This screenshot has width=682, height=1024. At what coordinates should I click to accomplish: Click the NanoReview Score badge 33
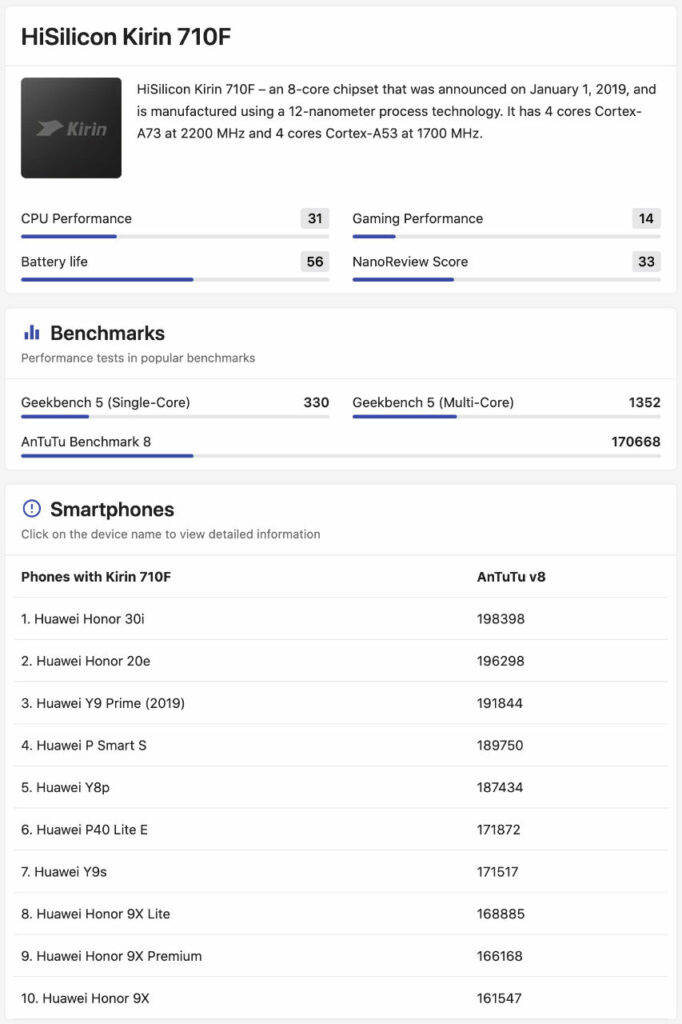tap(646, 261)
